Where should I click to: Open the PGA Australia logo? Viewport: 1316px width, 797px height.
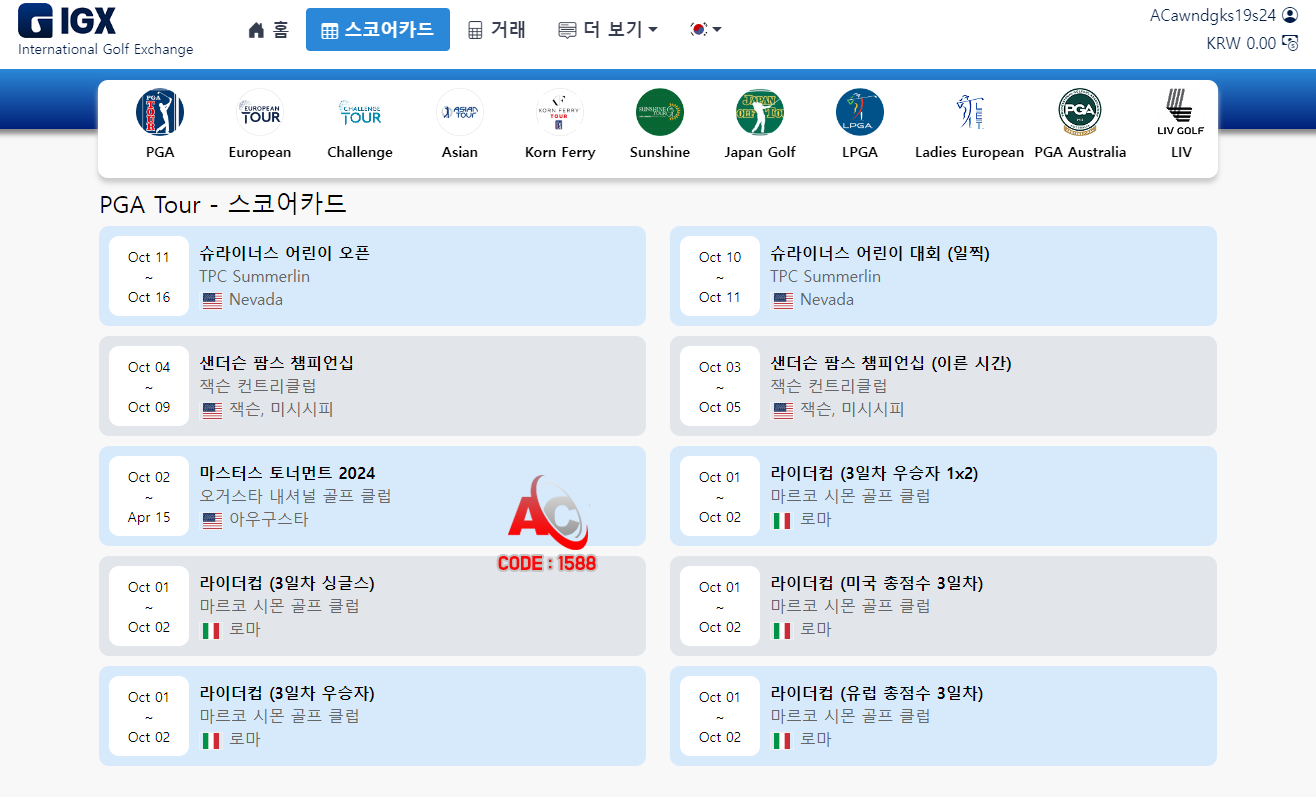1080,112
